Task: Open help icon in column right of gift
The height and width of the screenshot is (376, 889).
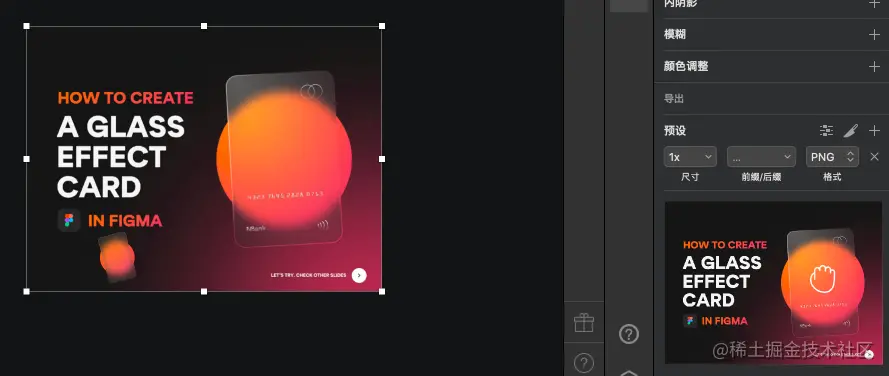Action: [629, 334]
